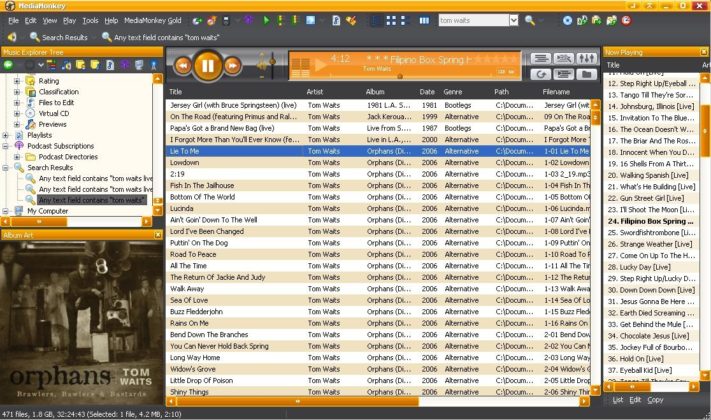The height and width of the screenshot is (420, 711).
Task: Open the equalizer sliders button in player
Action: tap(587, 59)
